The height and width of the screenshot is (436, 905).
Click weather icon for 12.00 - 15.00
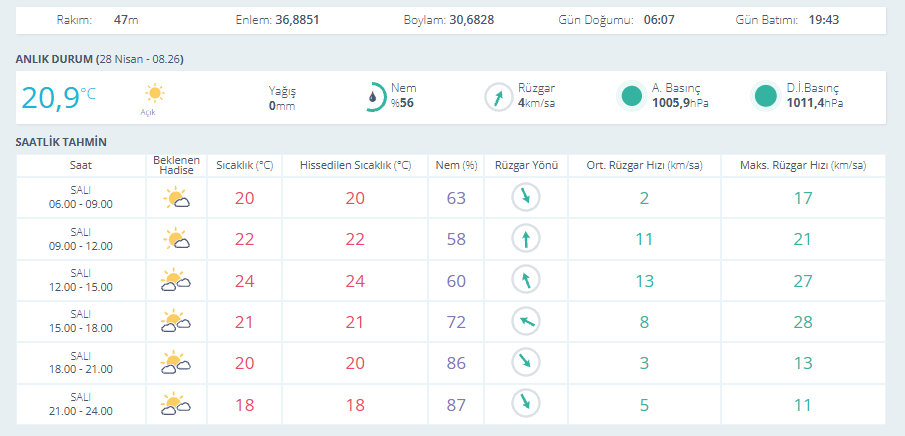[x=176, y=281]
